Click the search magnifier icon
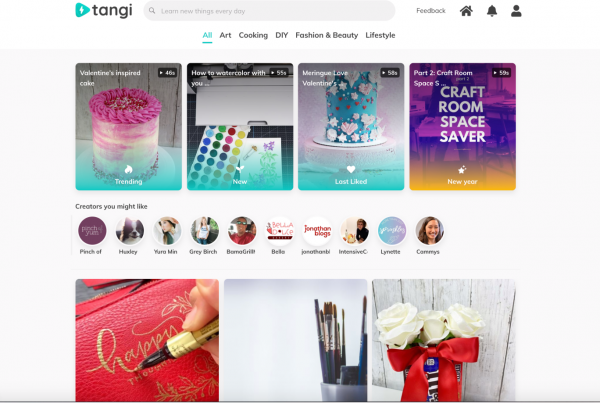Image resolution: width=600 pixels, height=403 pixels. pos(152,11)
